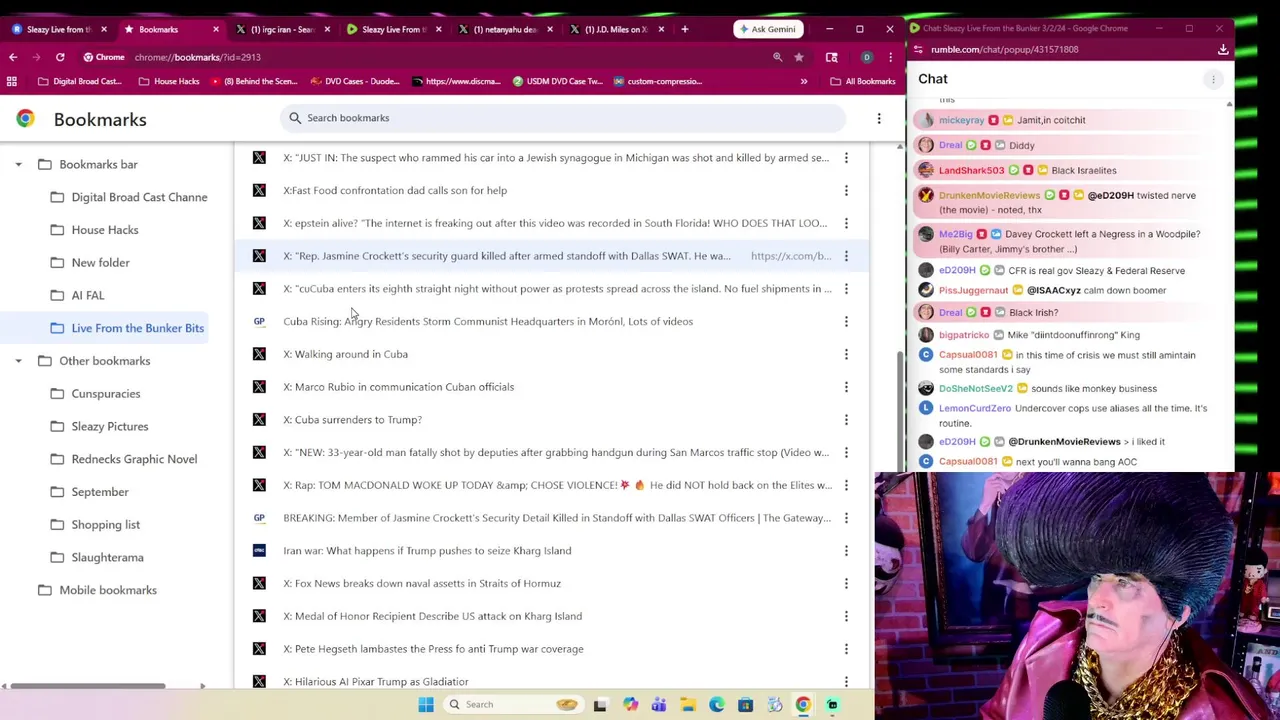Viewport: 1280px width, 720px height.
Task: Show the hidden bookmarks bar overflow items
Action: coord(804,81)
